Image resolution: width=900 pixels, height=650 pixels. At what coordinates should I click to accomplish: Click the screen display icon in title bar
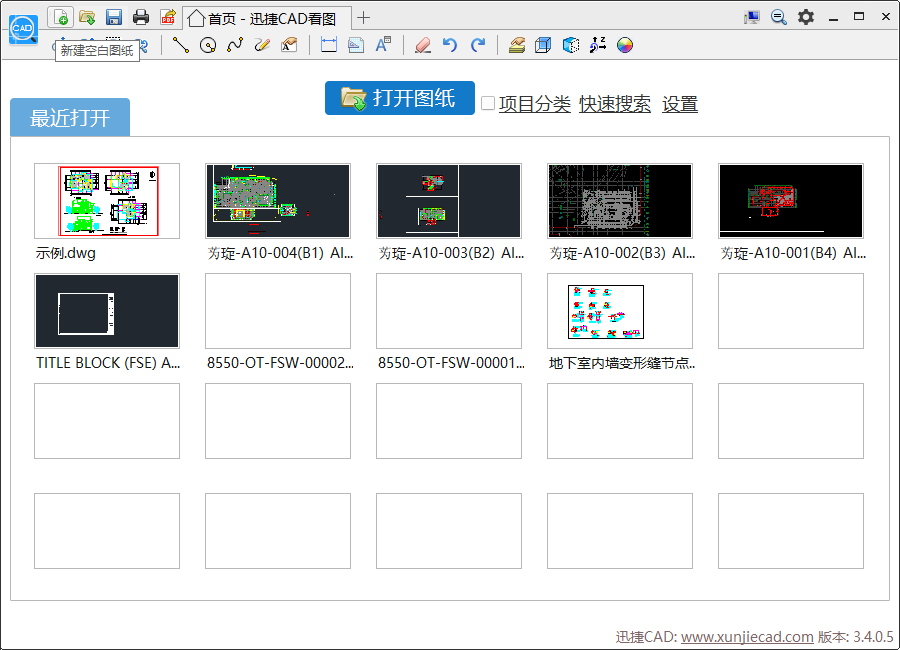(752, 17)
